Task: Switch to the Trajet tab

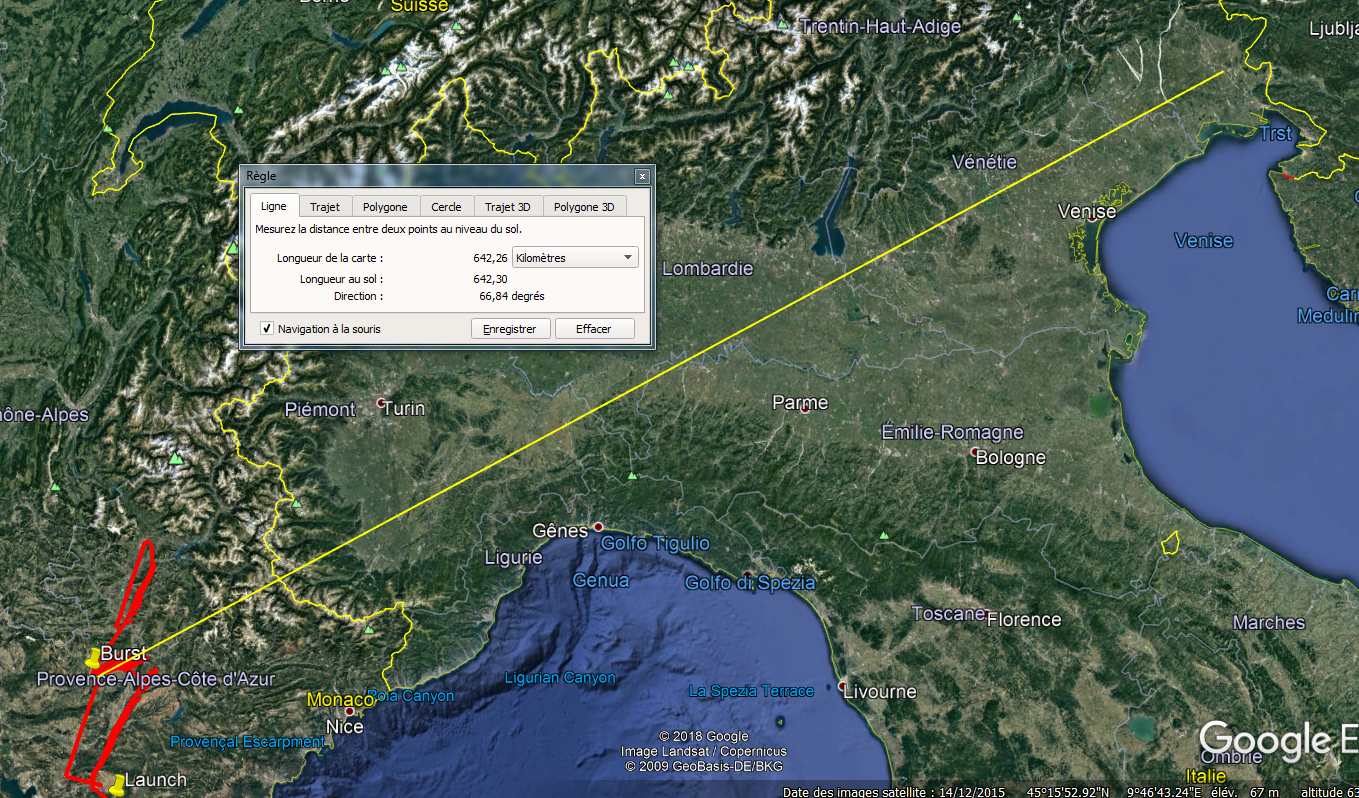Action: click(x=325, y=207)
